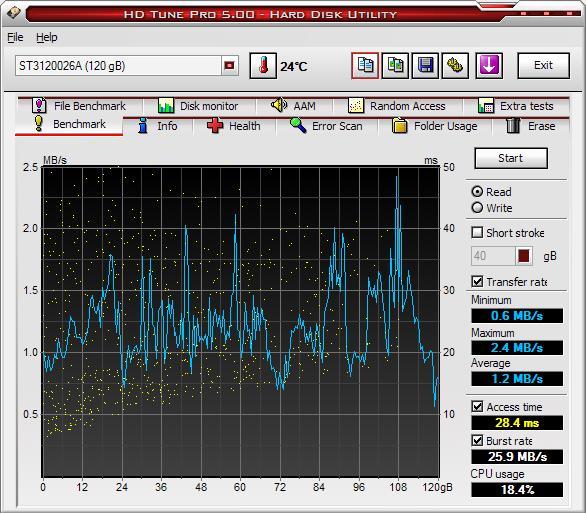
Task: Click the 24°C temperature reading
Action: pyautogui.click(x=294, y=67)
